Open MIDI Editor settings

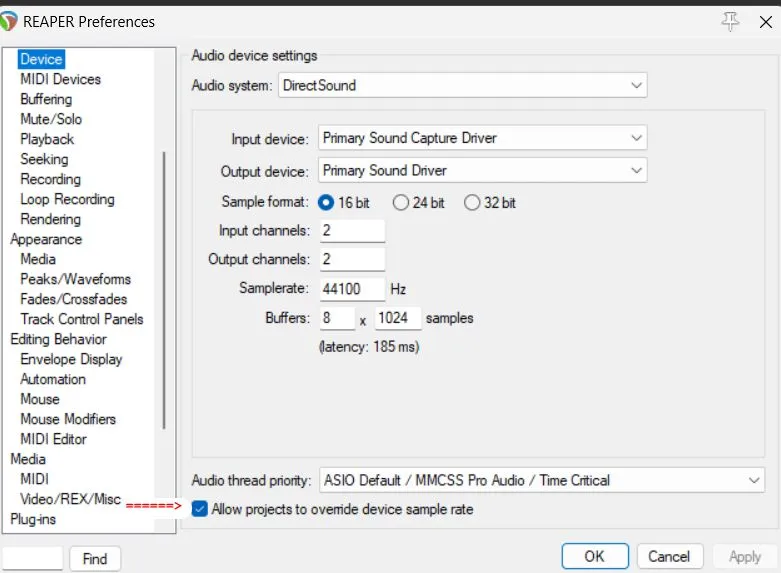pyautogui.click(x=53, y=439)
